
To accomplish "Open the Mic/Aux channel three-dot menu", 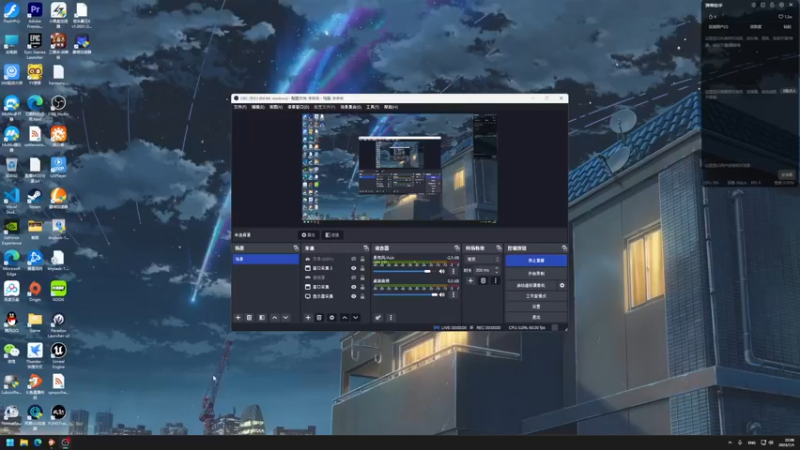I will tap(453, 271).
